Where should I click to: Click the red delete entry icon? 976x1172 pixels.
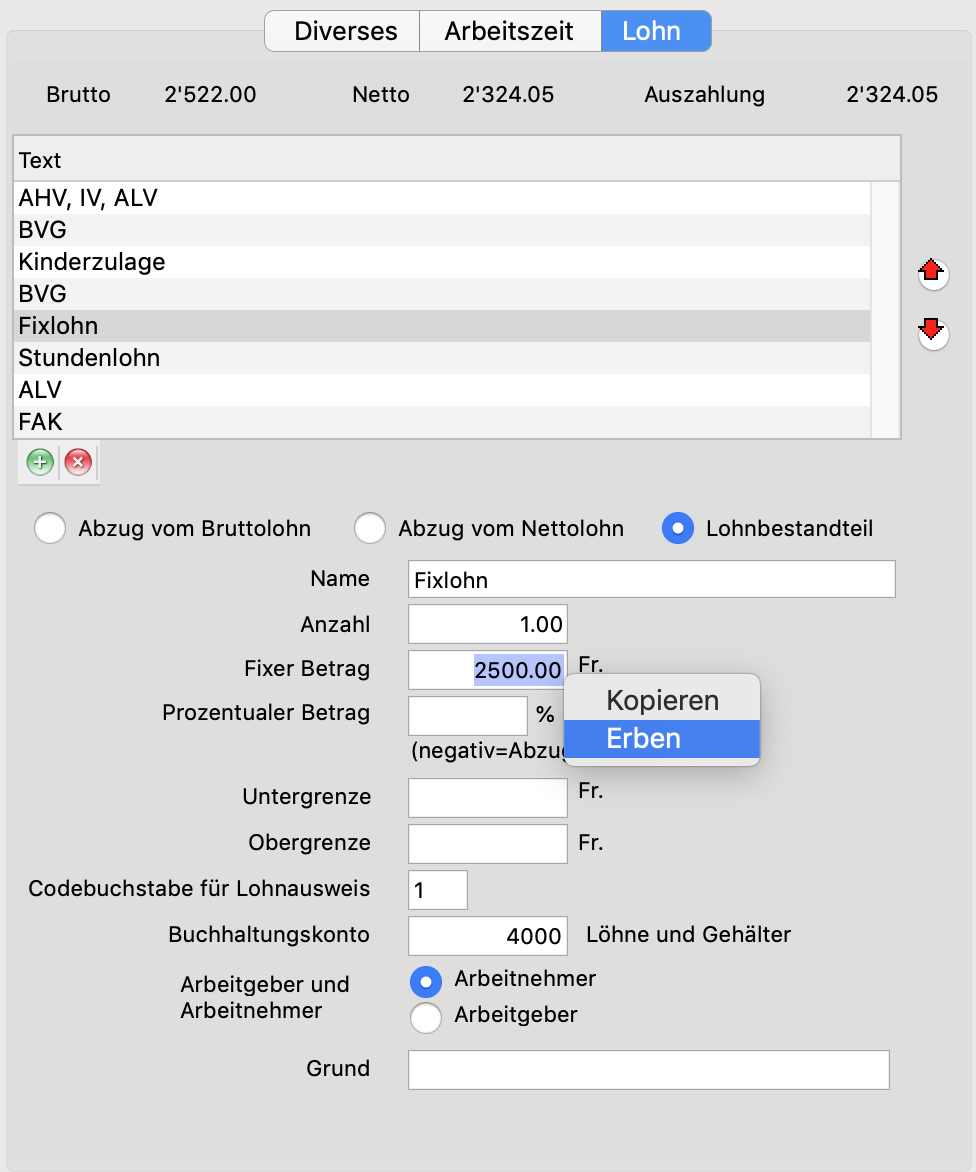click(x=78, y=463)
